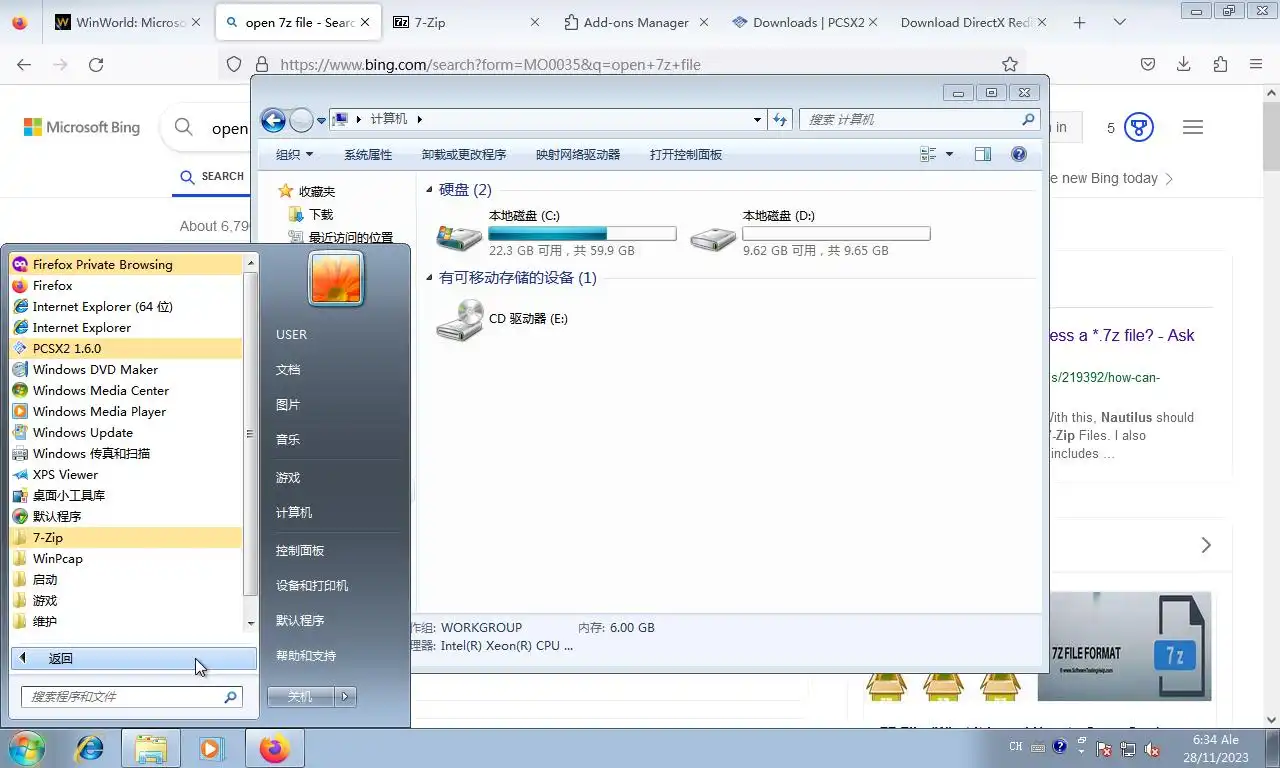Open 帮助和支持 from Start menu
The height and width of the screenshot is (768, 1280).
335,655
